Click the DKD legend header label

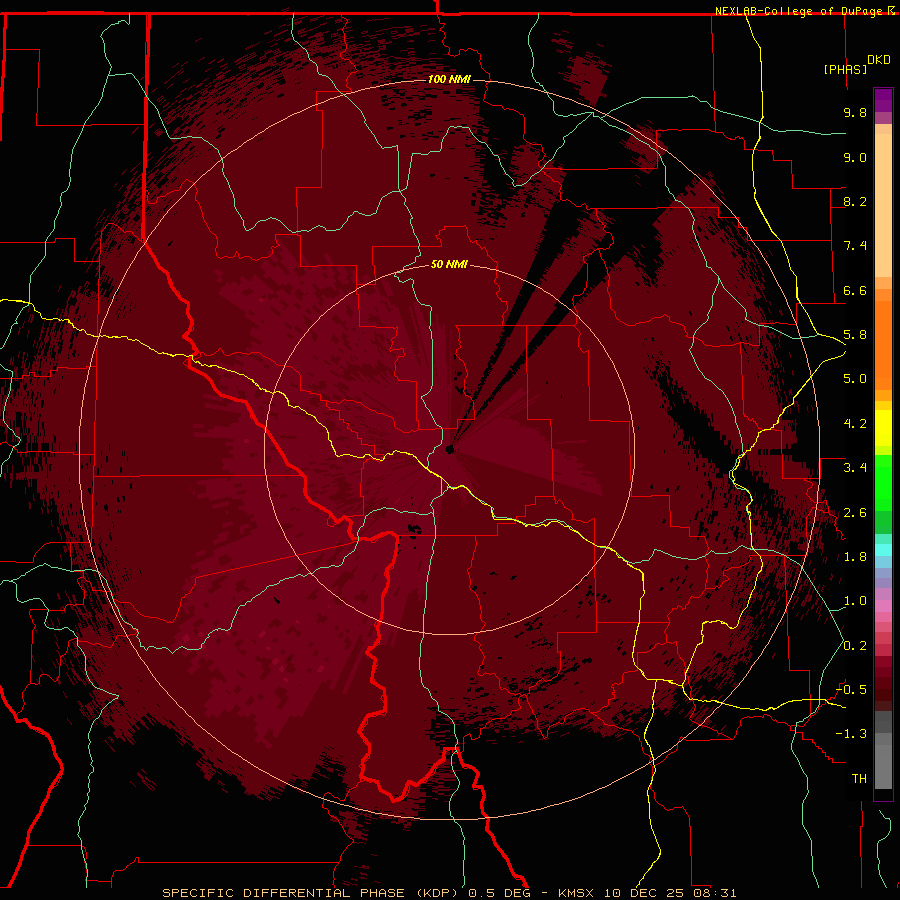tap(879, 60)
